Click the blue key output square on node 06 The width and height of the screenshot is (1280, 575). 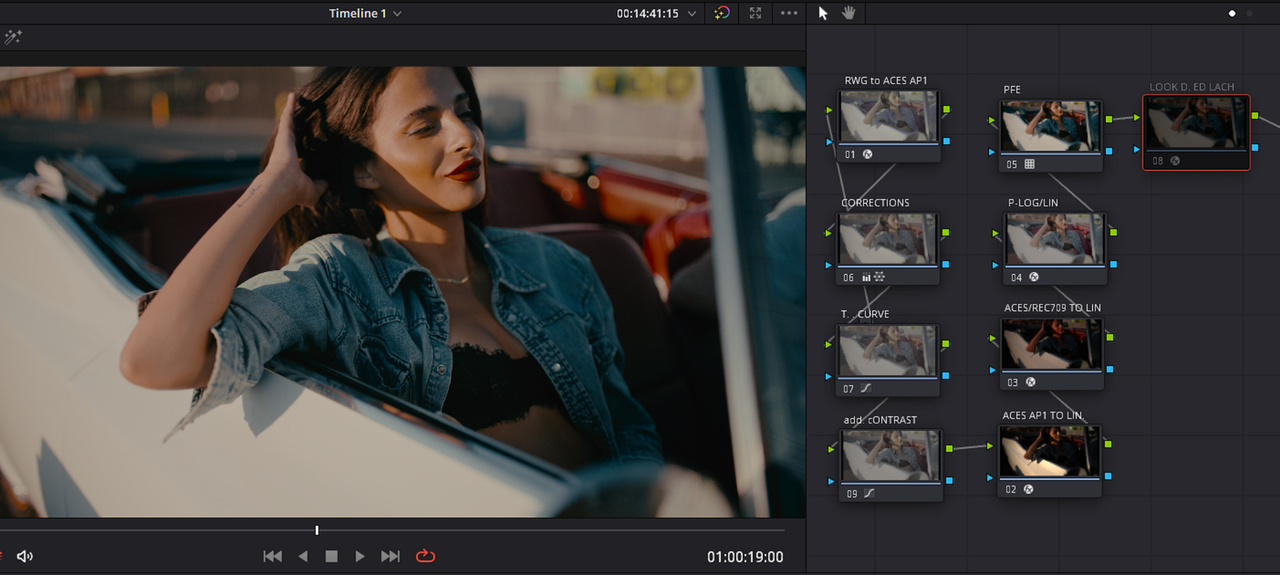pyautogui.click(x=946, y=265)
